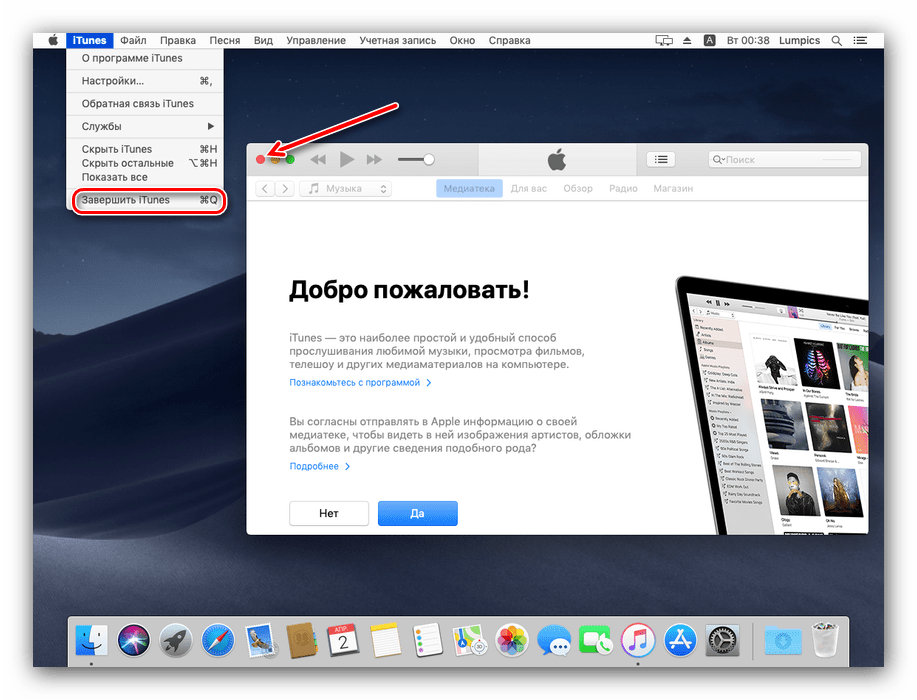Click the back navigation arrow in iTunes
The image size is (917, 700).
[x=265, y=189]
